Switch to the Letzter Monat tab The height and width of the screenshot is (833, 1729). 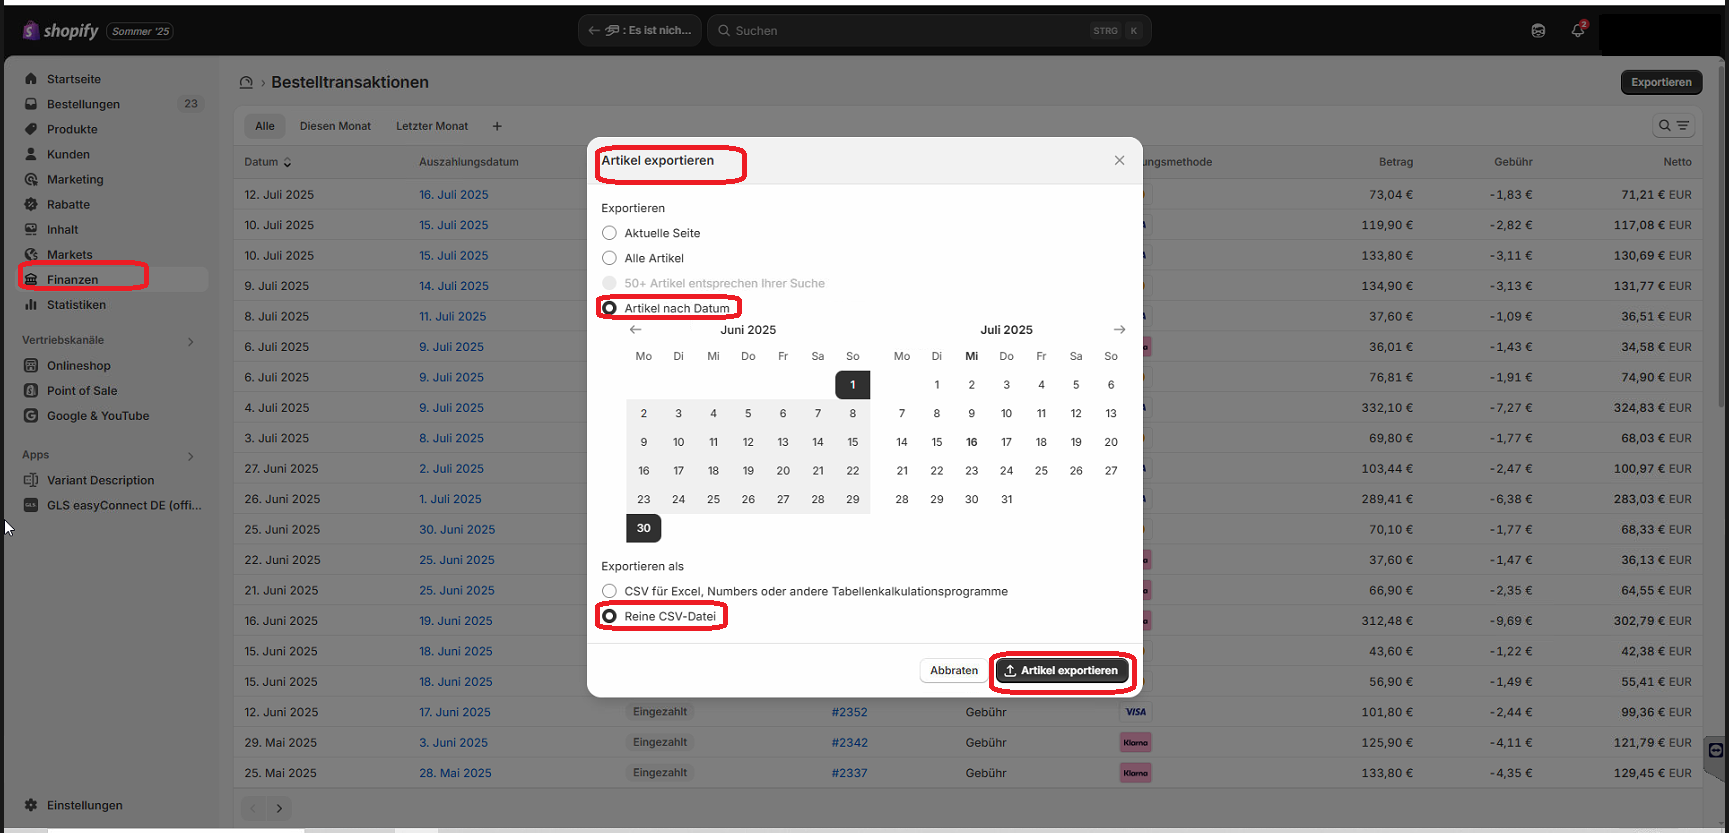(x=432, y=126)
